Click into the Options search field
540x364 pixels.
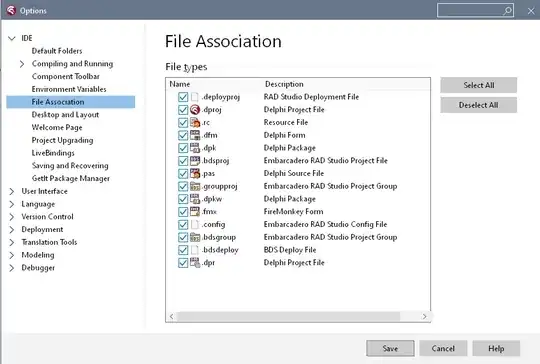point(470,11)
